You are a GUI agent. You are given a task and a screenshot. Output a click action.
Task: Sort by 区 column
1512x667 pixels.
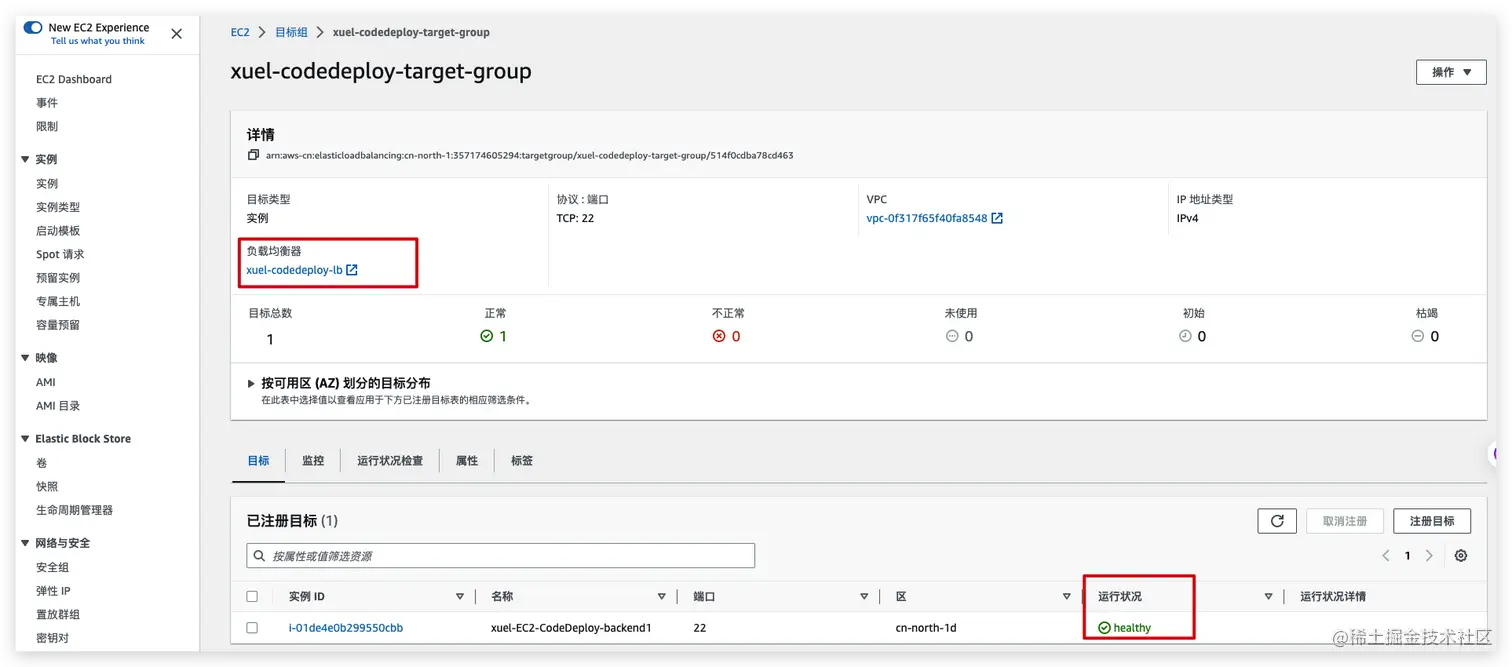[1066, 597]
